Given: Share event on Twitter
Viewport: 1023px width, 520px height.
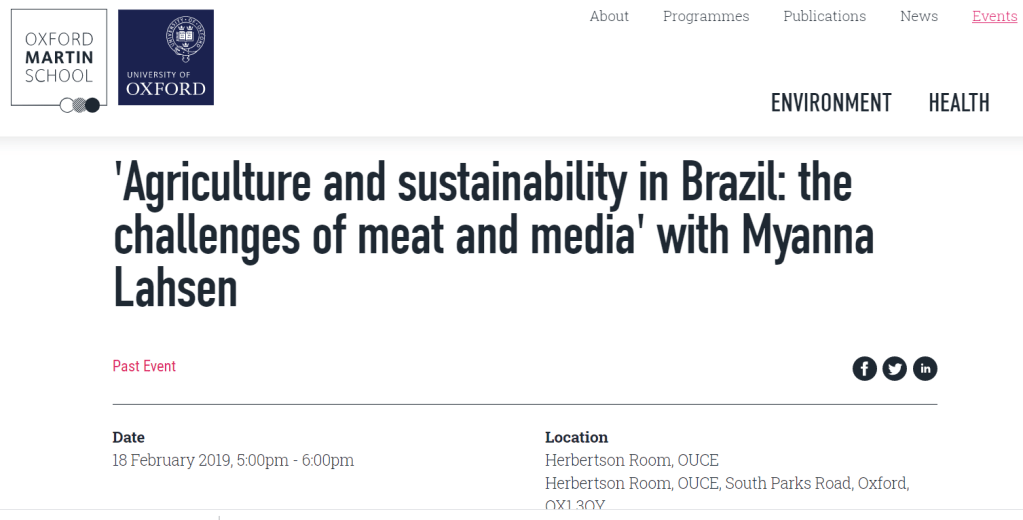Looking at the screenshot, I should pos(895,368).
